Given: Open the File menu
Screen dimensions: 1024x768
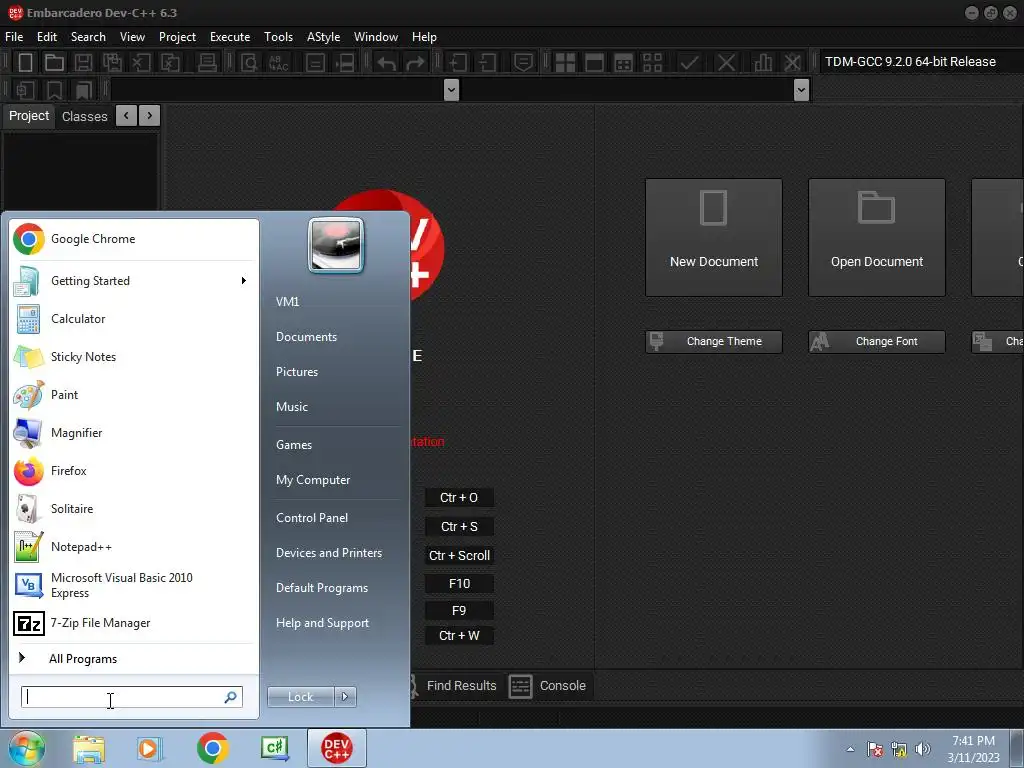Looking at the screenshot, I should click(14, 37).
